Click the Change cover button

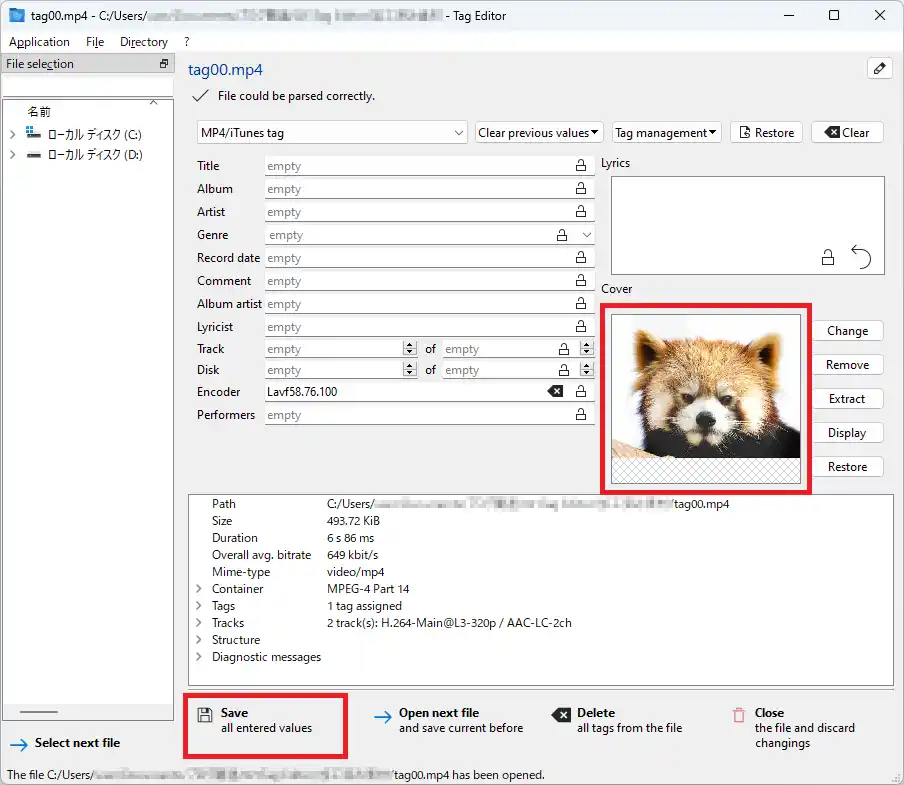point(847,331)
